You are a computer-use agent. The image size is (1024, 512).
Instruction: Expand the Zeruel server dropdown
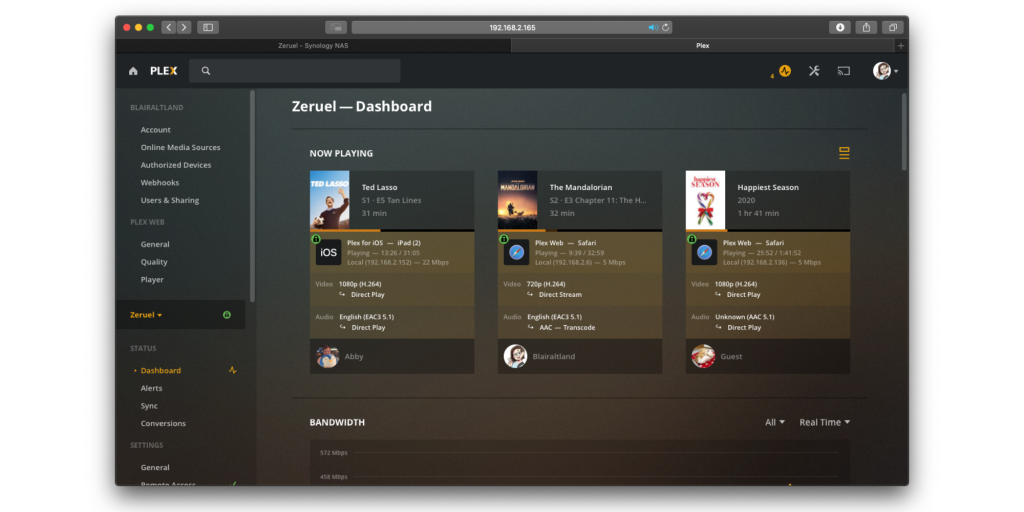point(146,315)
